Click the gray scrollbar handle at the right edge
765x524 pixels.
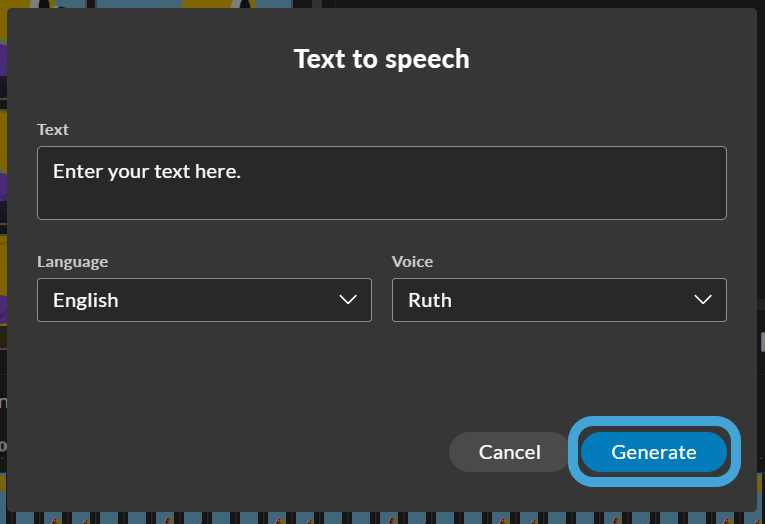(x=763, y=342)
